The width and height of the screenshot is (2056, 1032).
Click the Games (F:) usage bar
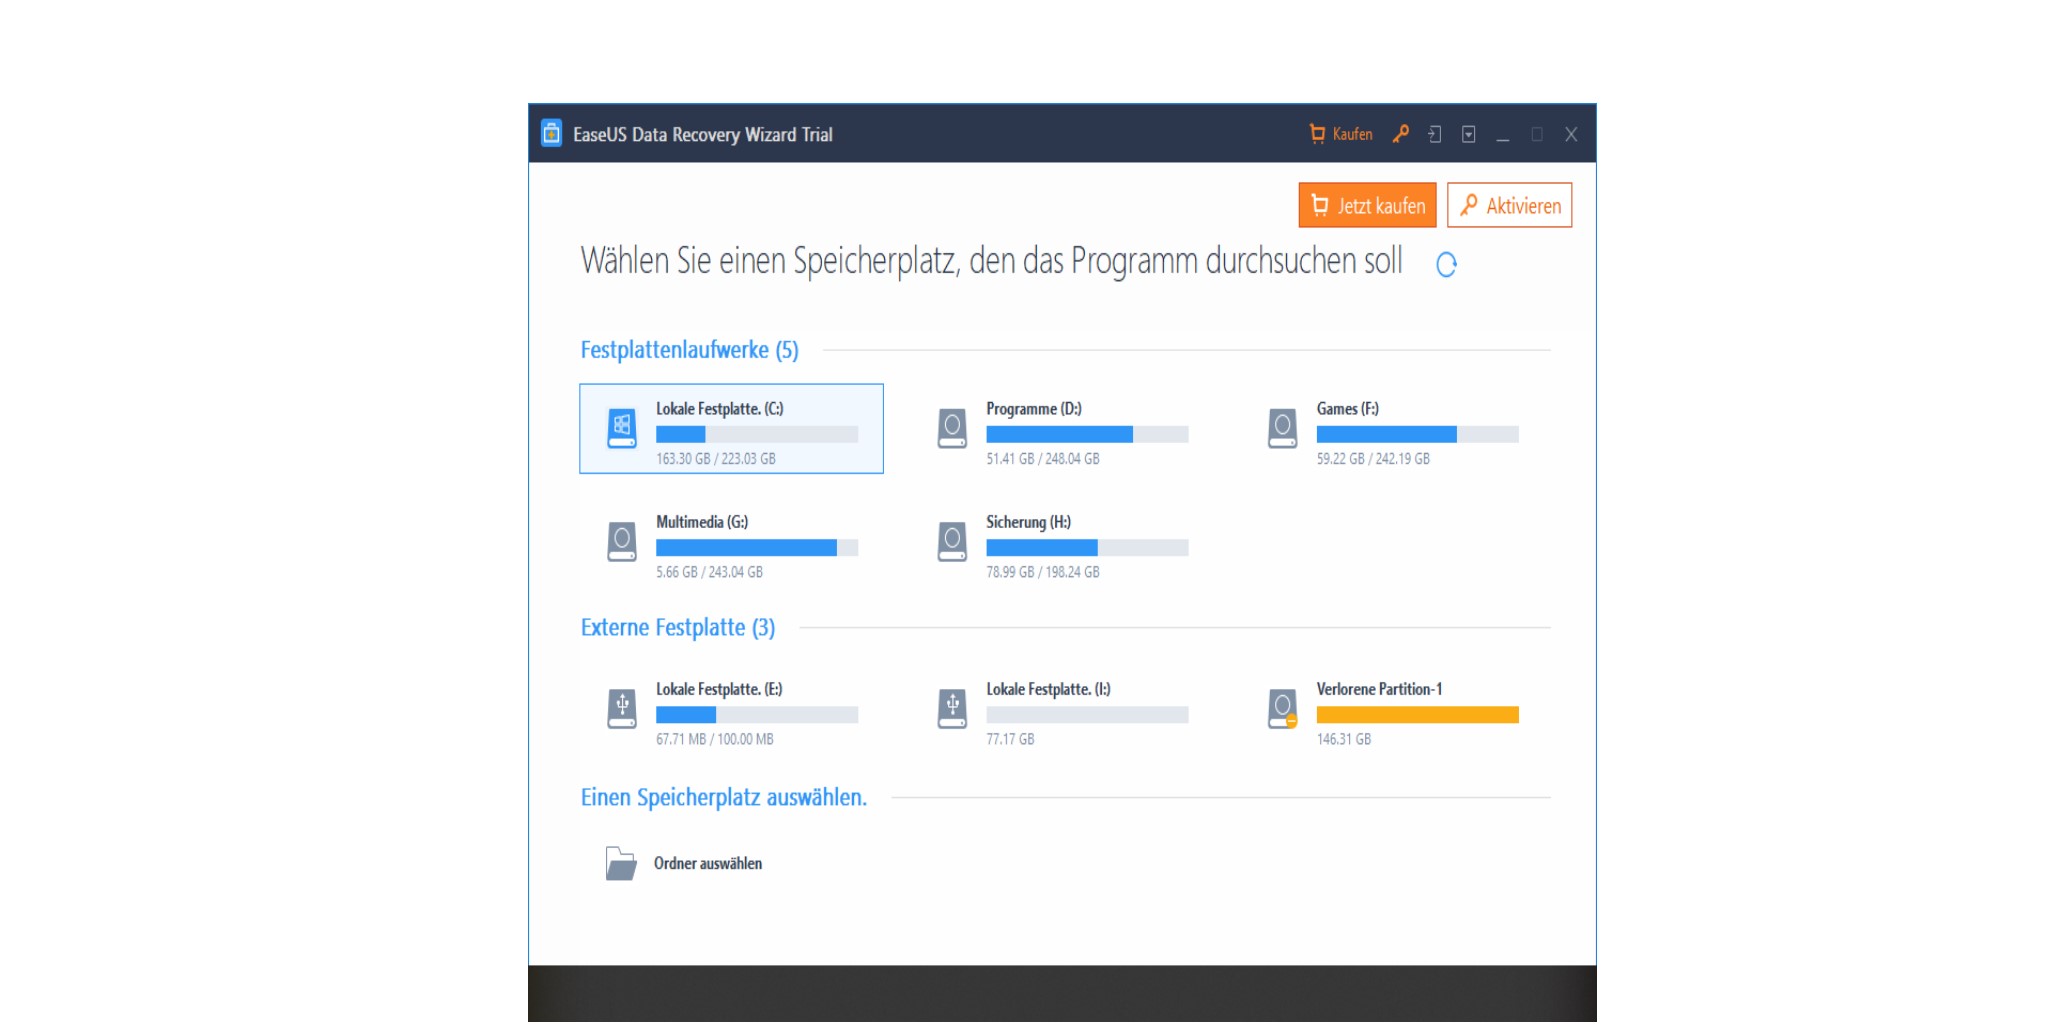1417,434
